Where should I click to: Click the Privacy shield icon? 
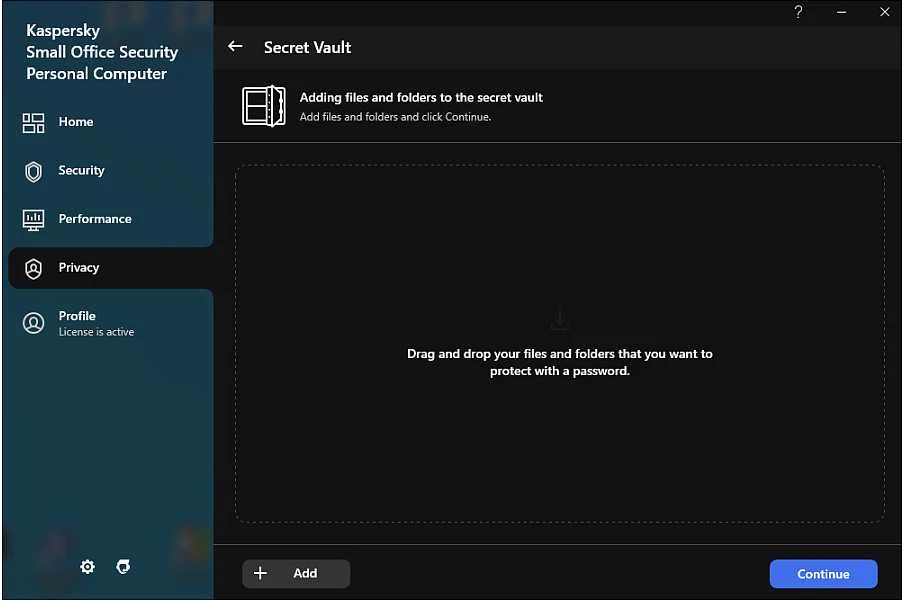(33, 269)
